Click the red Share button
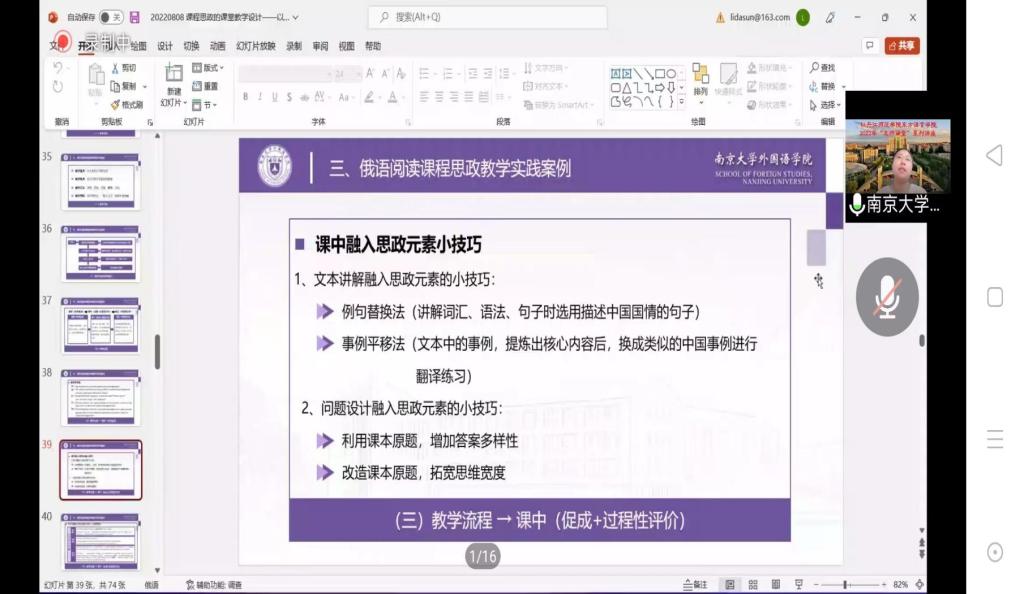Viewport: 1024px width, 594px height. pyautogui.click(x=901, y=46)
